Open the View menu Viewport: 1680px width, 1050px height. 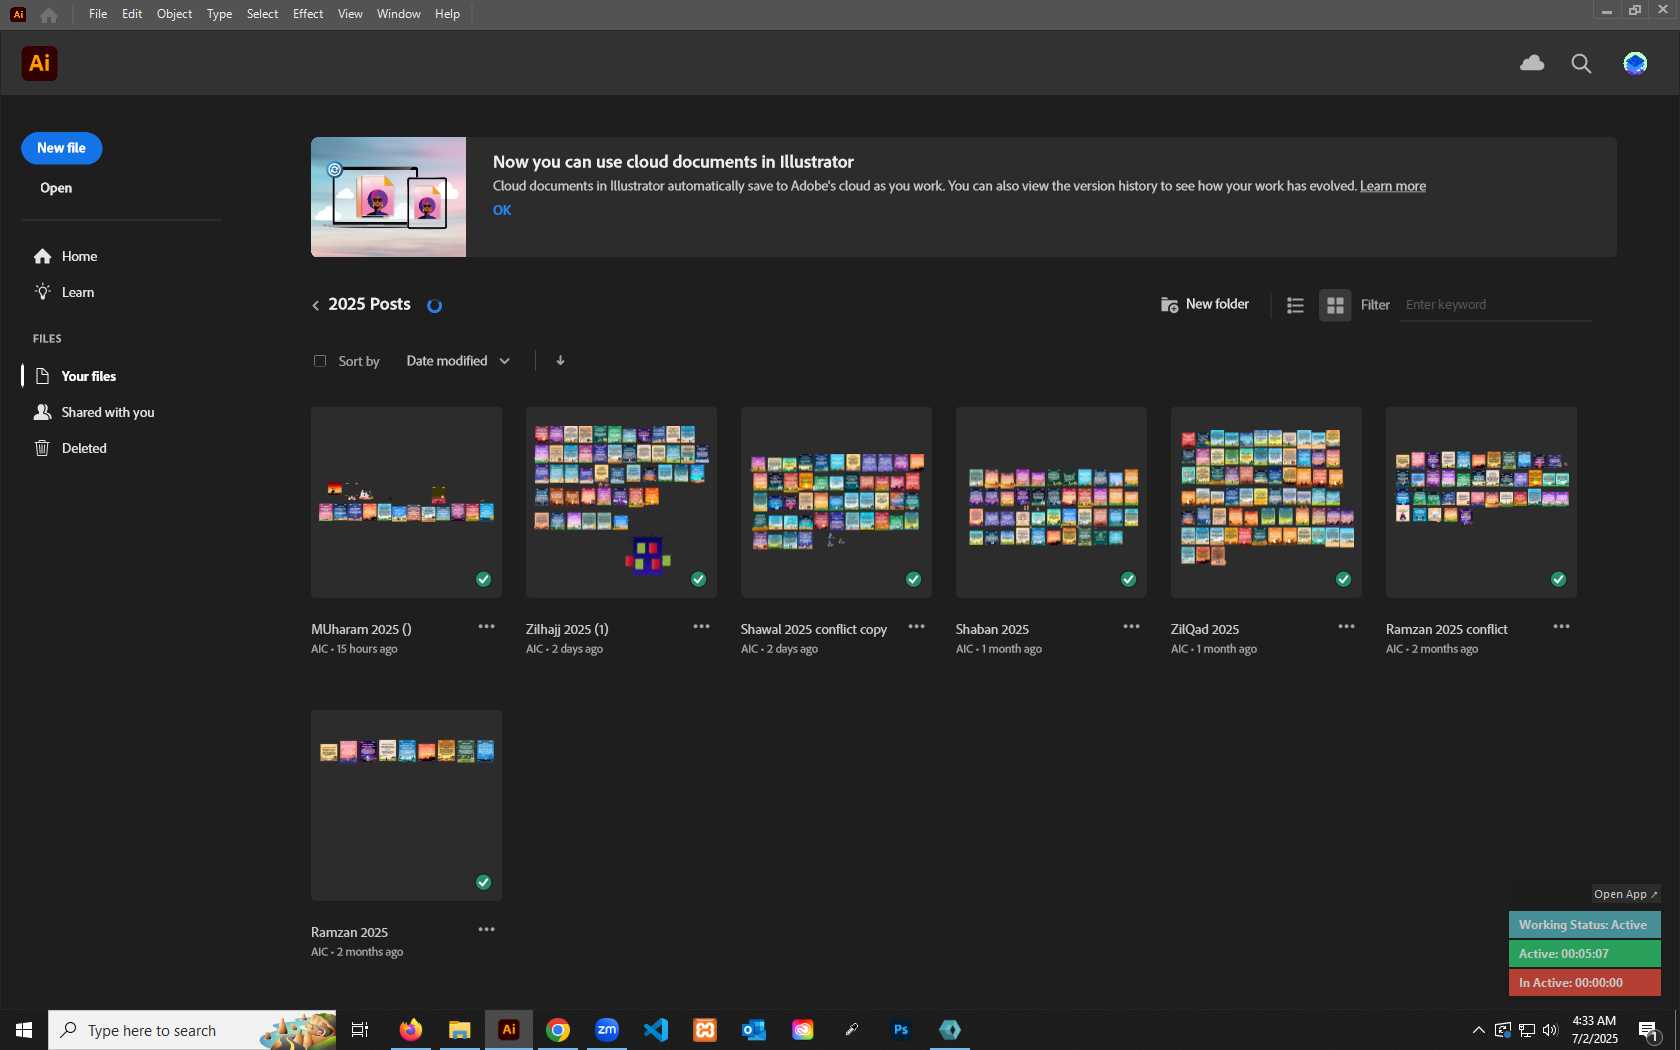[x=350, y=14]
